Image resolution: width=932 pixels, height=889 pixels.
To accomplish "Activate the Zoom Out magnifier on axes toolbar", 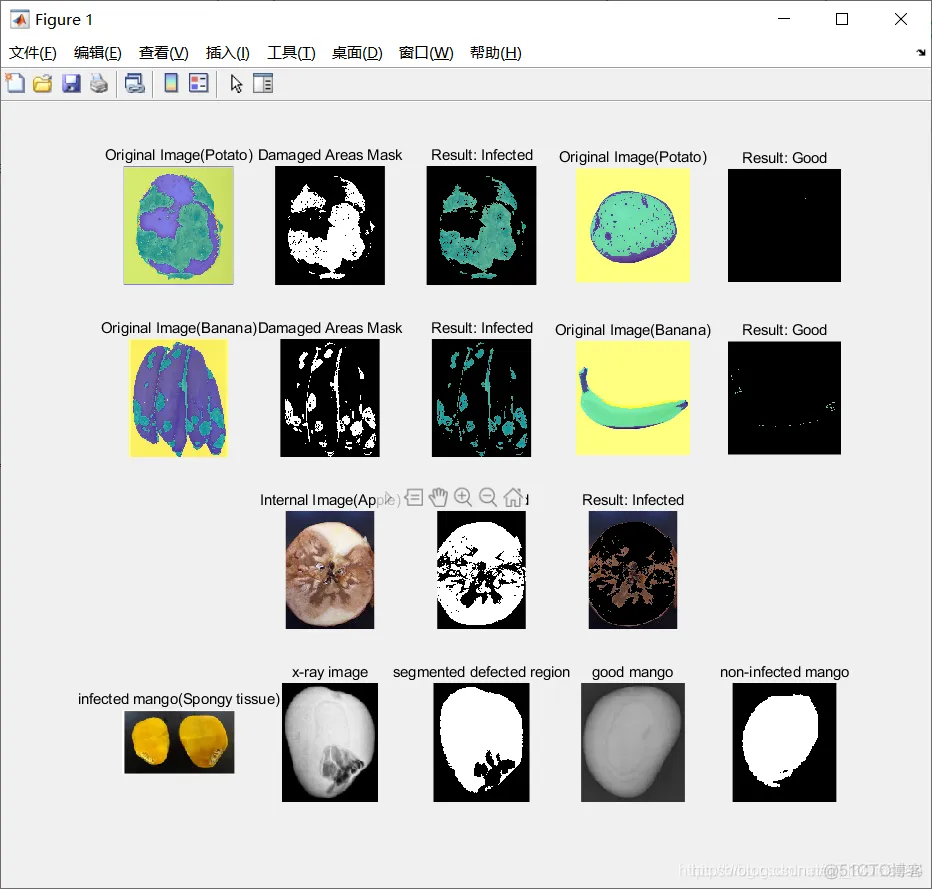I will [x=487, y=497].
